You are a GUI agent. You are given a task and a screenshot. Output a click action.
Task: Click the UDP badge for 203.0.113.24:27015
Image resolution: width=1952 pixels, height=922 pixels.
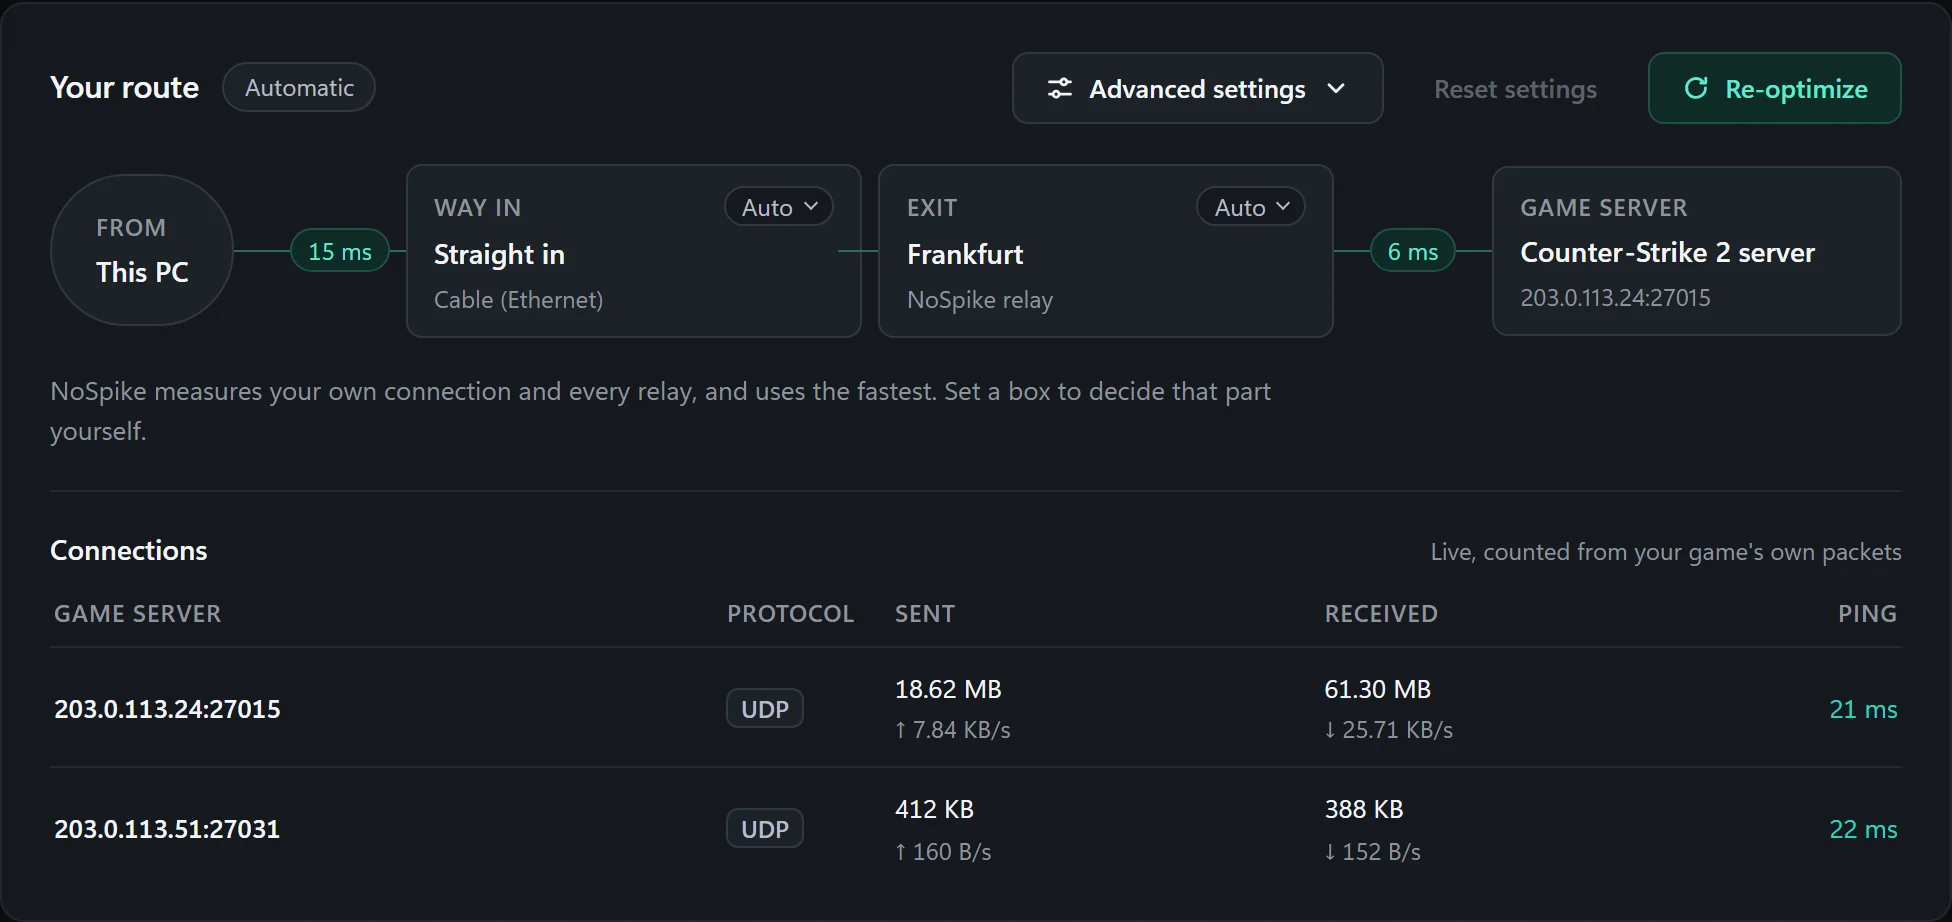coord(765,709)
